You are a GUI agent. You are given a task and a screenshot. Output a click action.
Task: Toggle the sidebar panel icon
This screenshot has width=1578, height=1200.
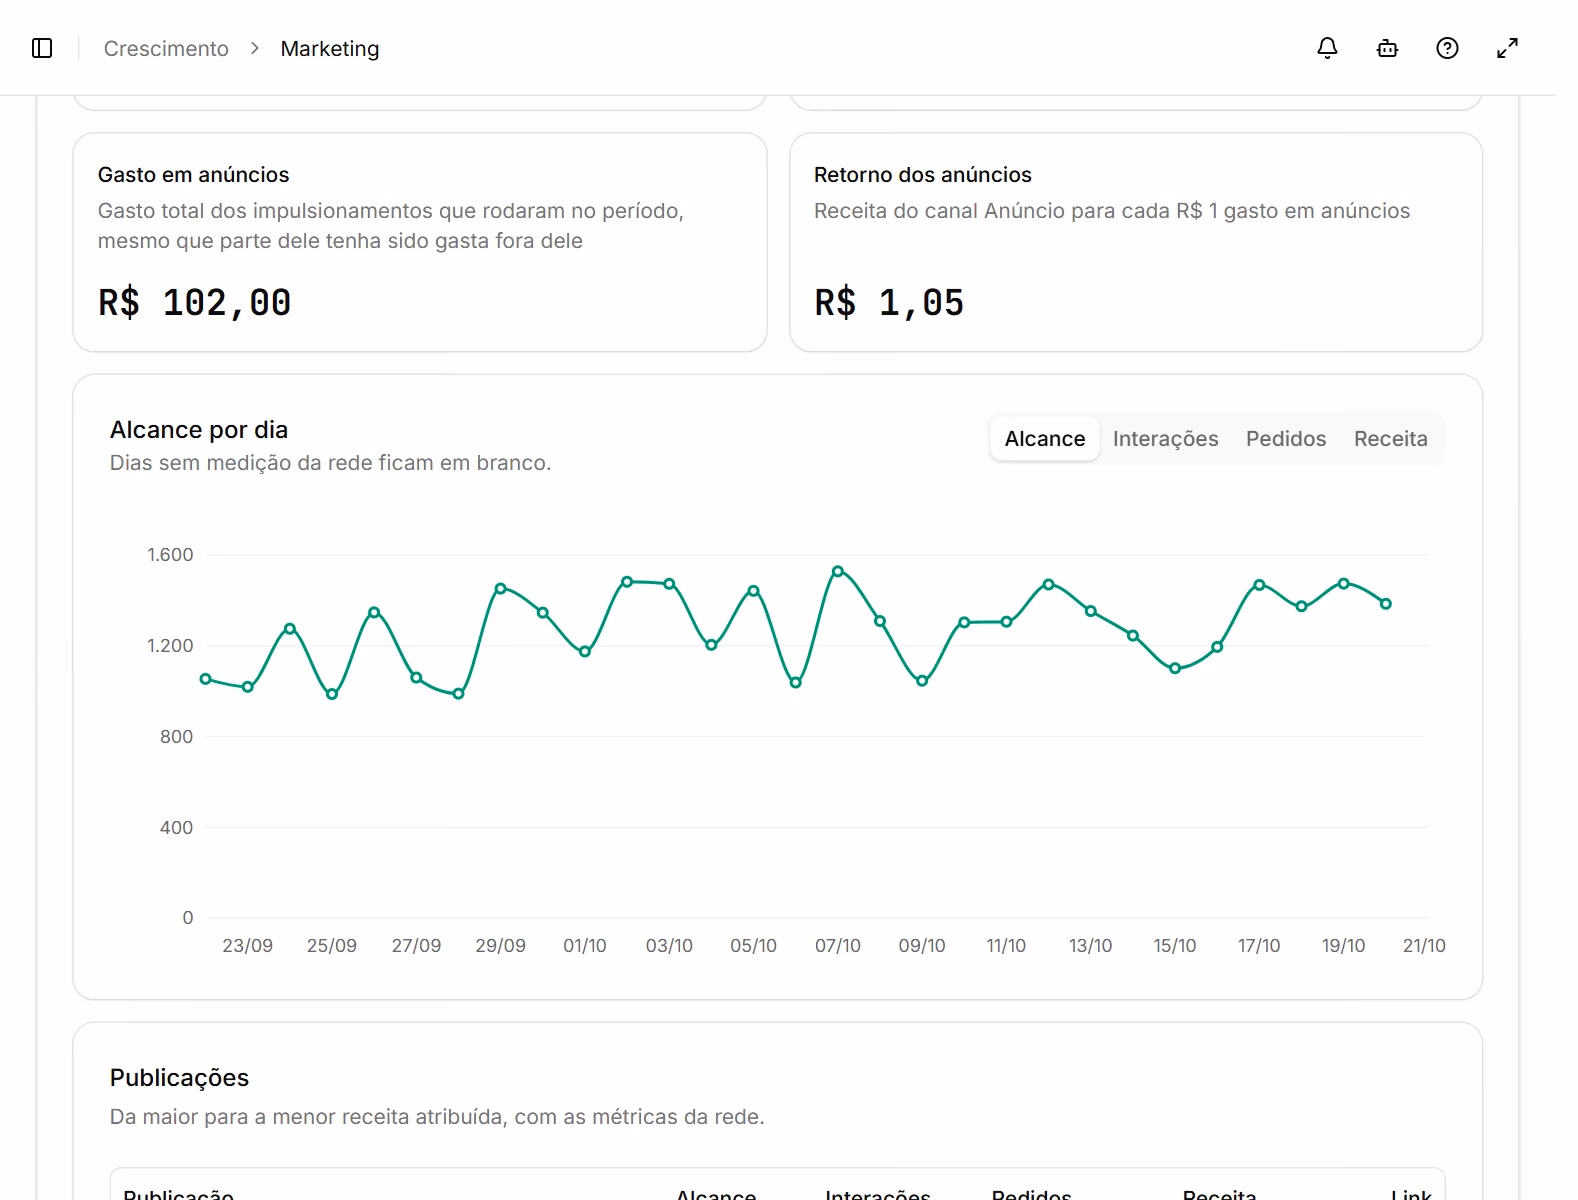pyautogui.click(x=42, y=48)
